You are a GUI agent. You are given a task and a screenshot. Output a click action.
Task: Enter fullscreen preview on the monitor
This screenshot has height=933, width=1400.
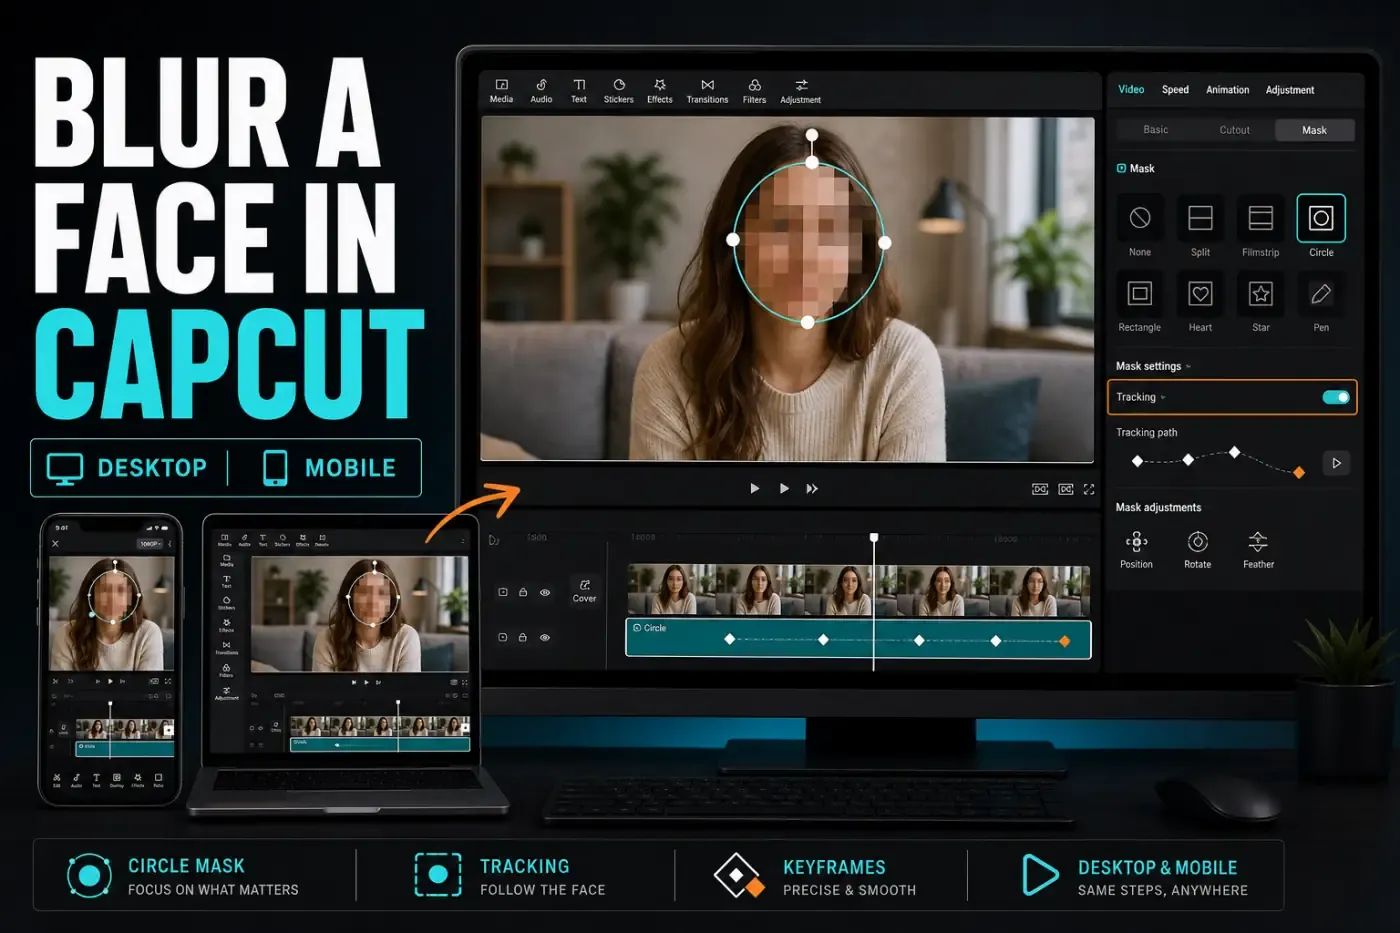point(1089,489)
